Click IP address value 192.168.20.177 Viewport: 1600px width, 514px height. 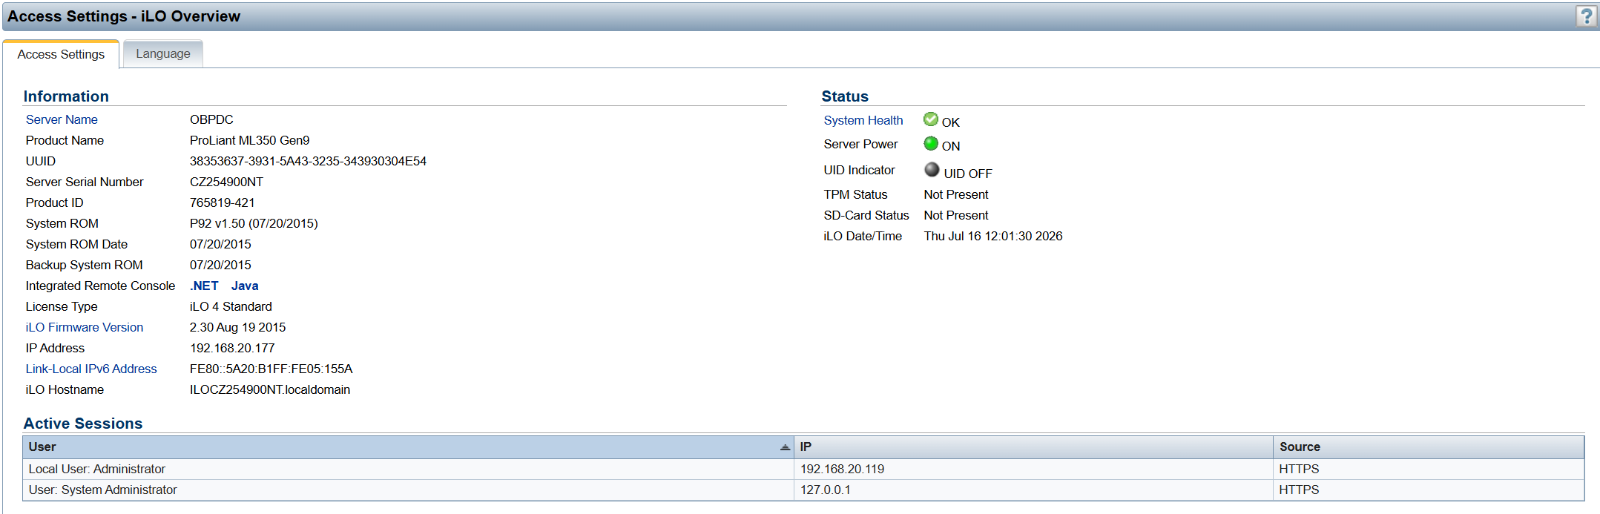click(232, 349)
